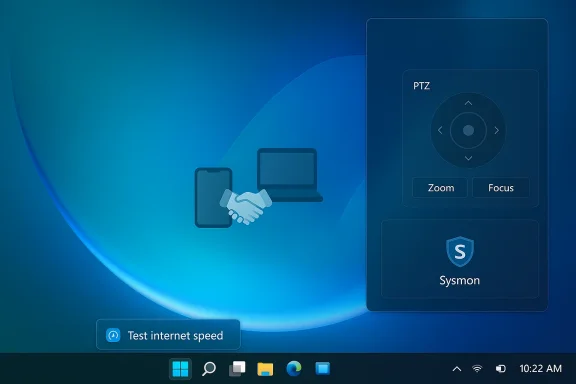
Task: Open the Sysmon shield icon
Action: point(460,251)
